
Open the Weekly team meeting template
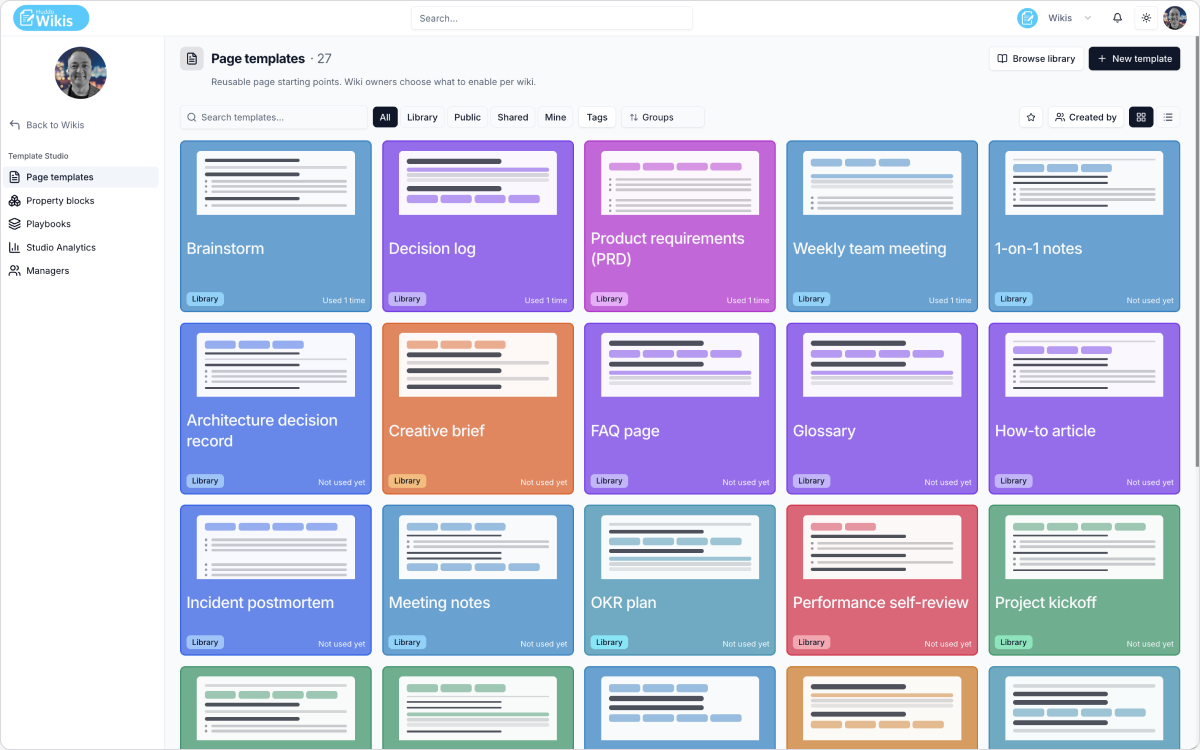[882, 227]
